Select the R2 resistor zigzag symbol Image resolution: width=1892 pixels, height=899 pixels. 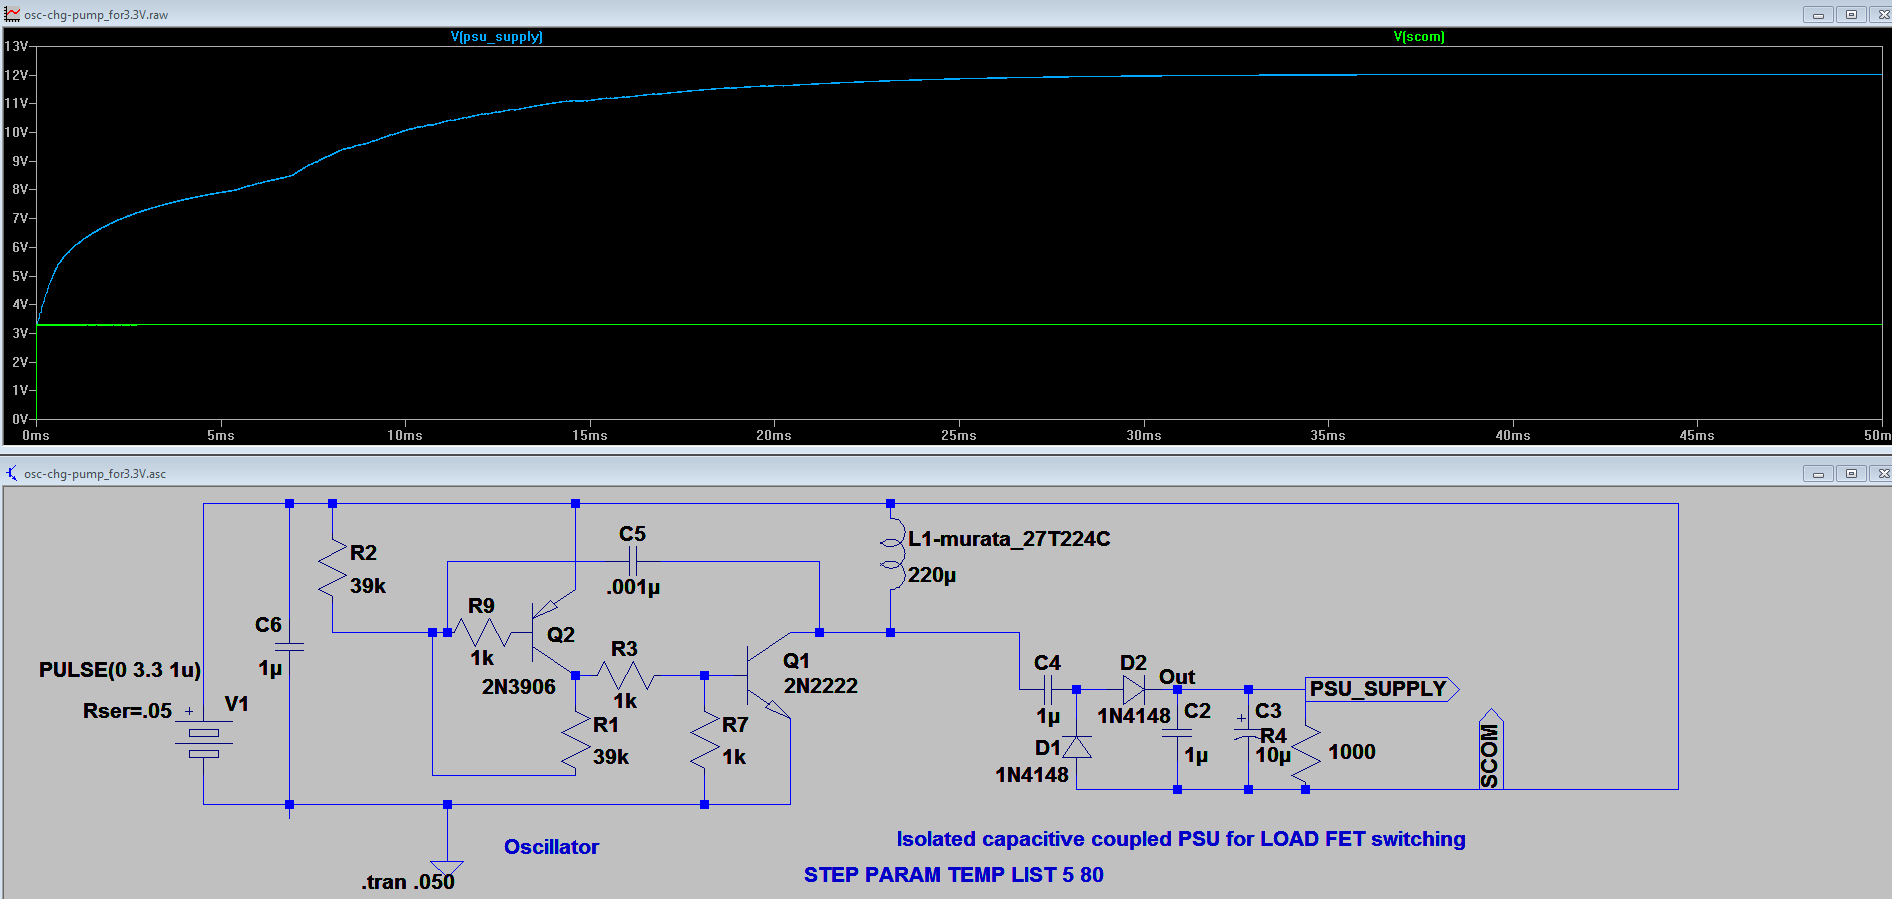332,567
